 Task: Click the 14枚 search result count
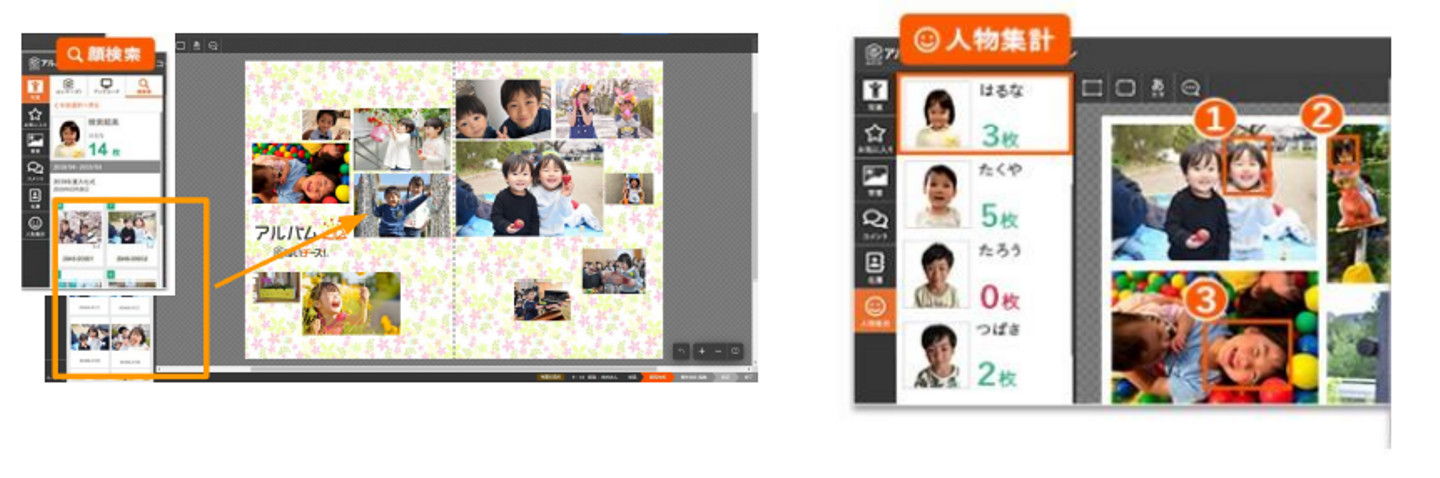104,149
